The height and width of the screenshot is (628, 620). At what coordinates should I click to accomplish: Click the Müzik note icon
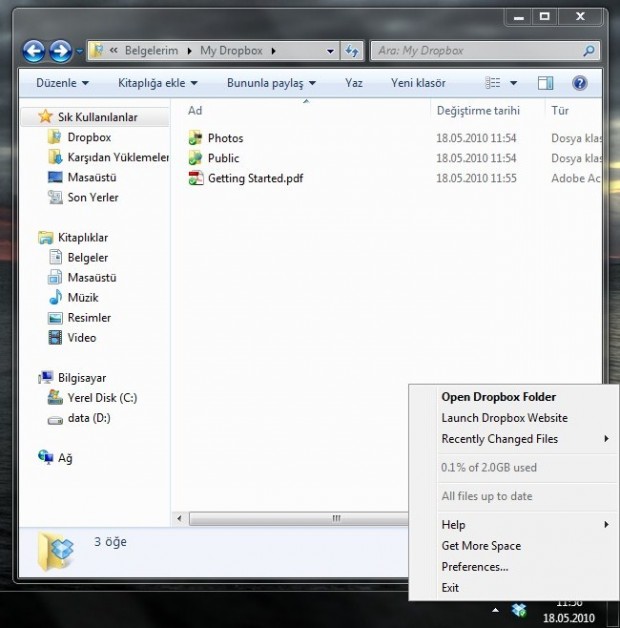point(55,297)
